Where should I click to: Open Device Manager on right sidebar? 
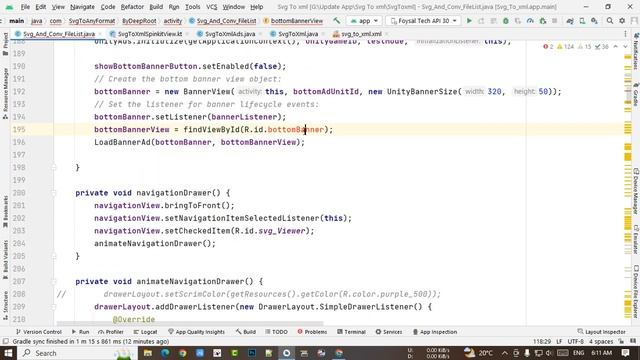click(x=636, y=191)
